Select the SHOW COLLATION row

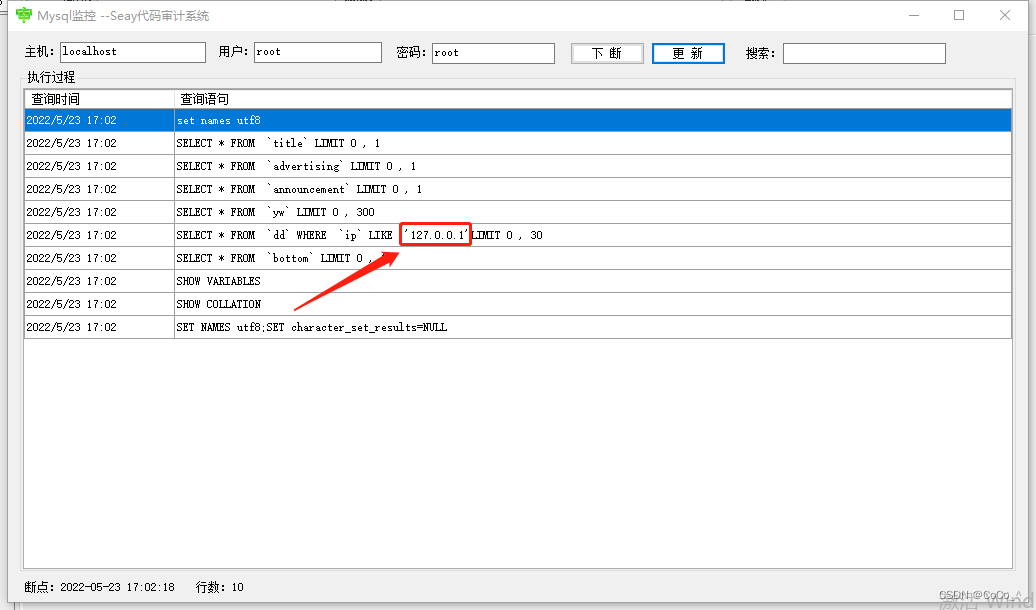(518, 304)
